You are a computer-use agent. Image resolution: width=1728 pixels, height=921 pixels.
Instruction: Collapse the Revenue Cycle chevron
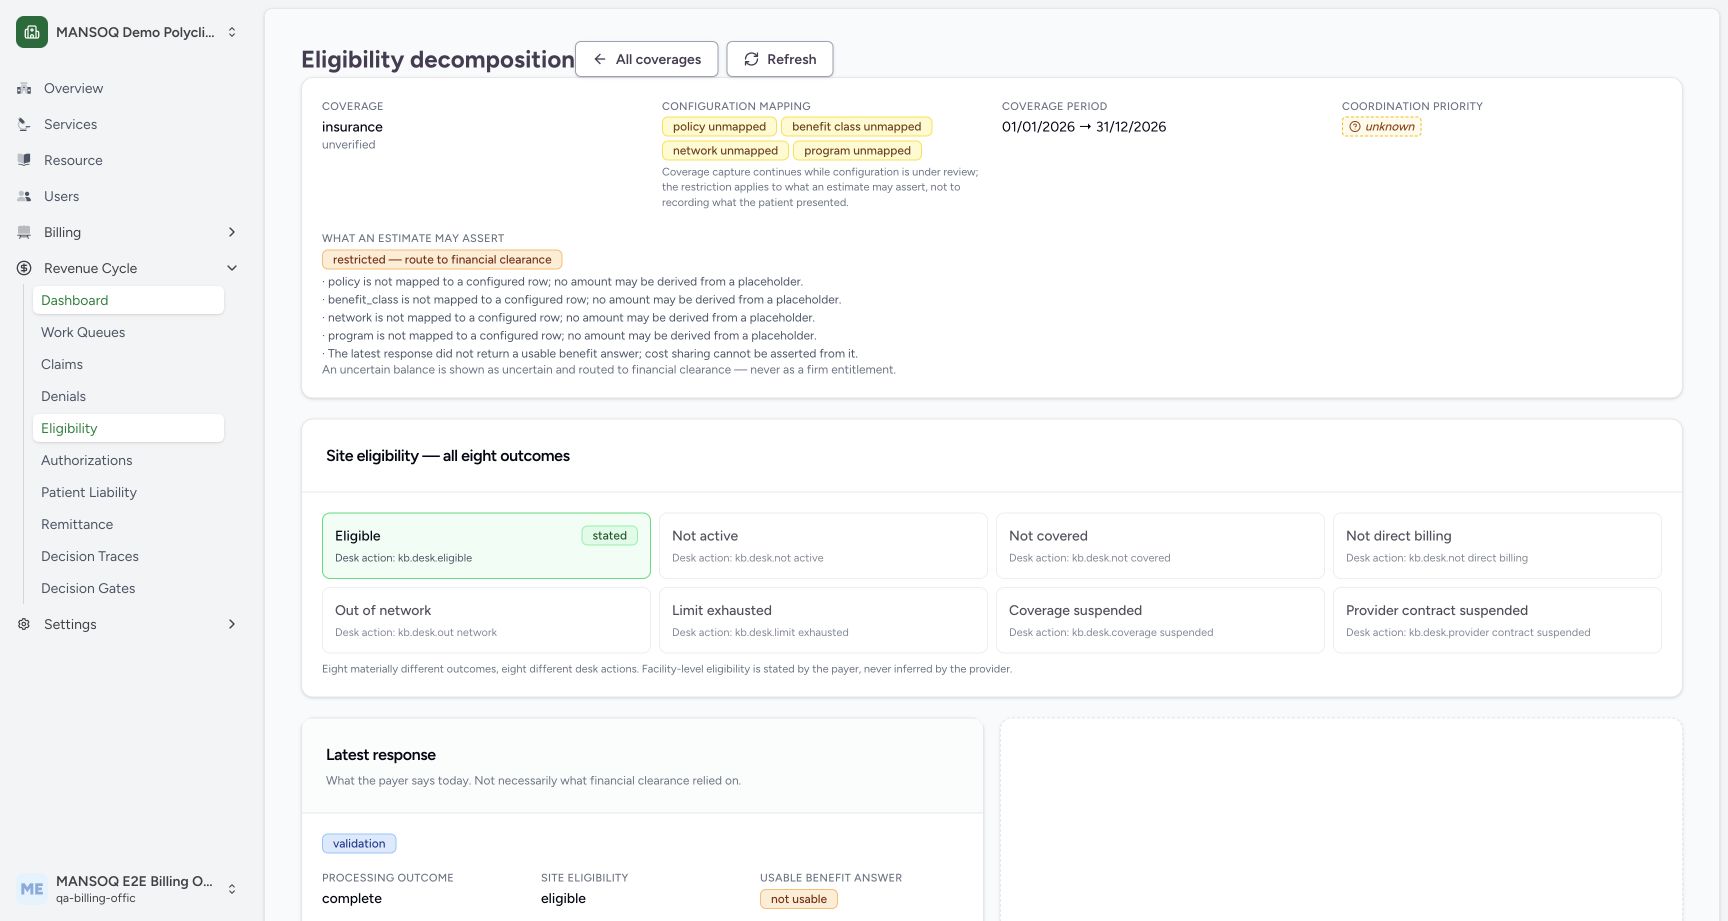click(x=232, y=268)
